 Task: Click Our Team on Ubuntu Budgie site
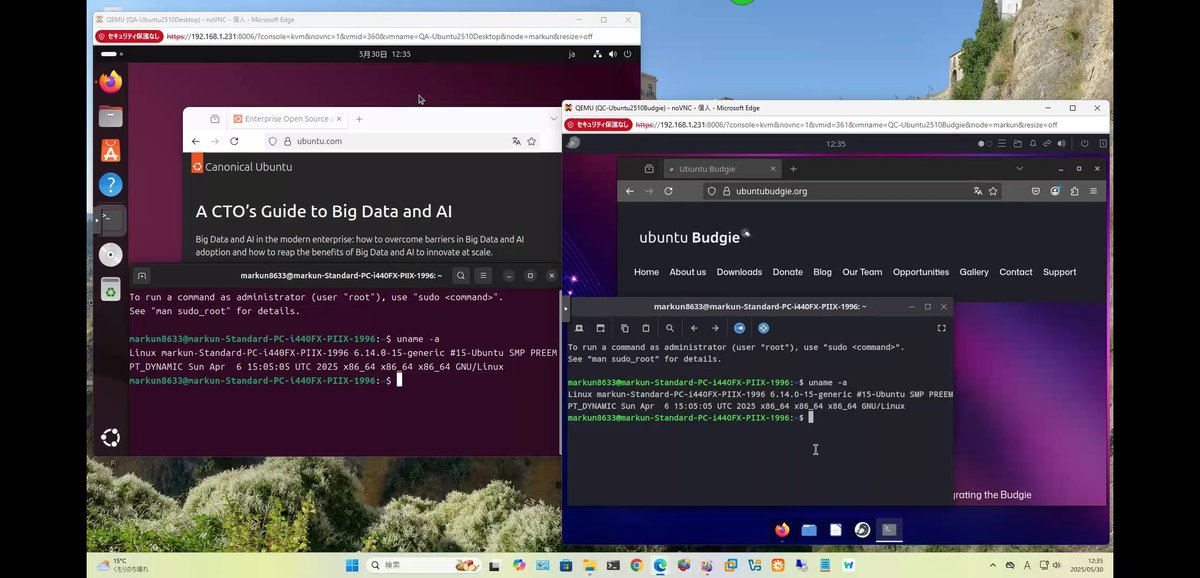[x=862, y=272]
